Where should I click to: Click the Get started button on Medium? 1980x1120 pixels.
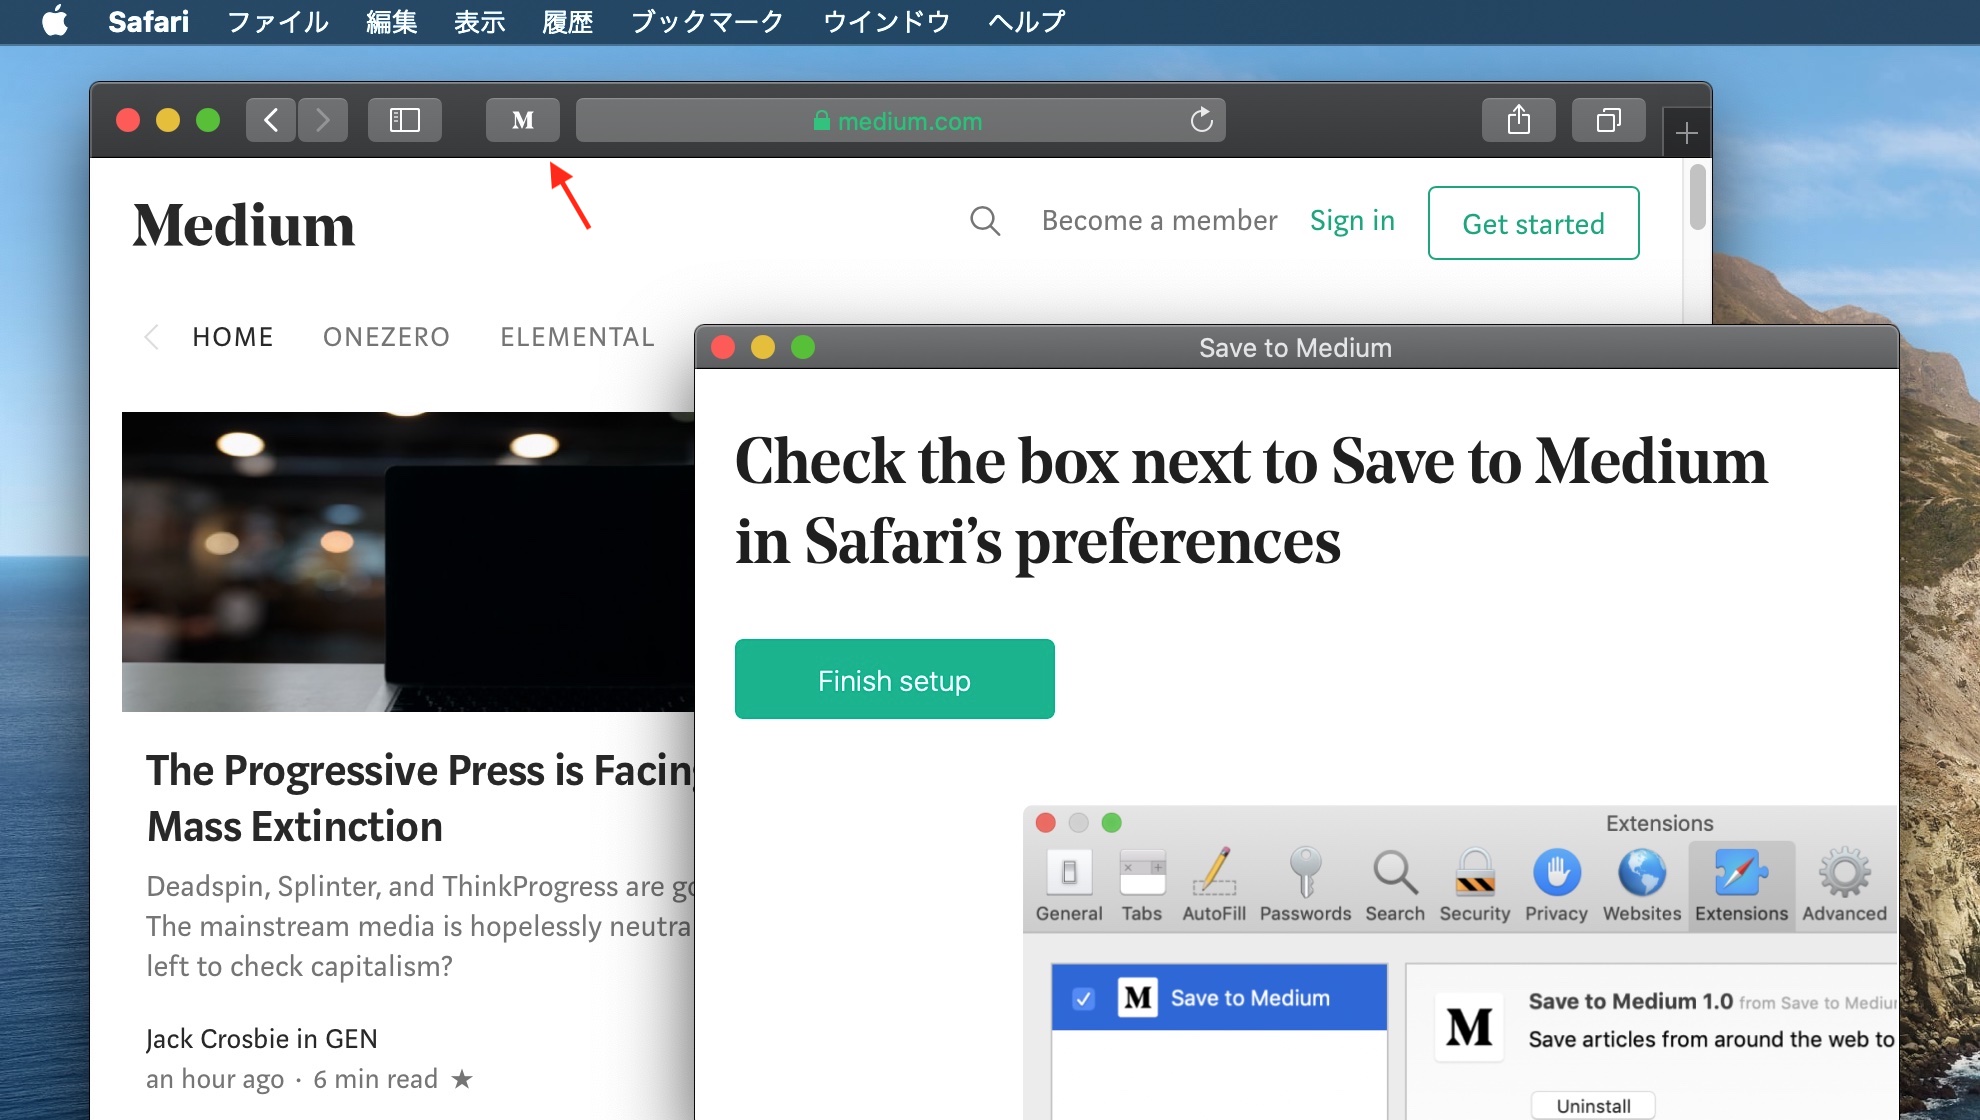1534,224
